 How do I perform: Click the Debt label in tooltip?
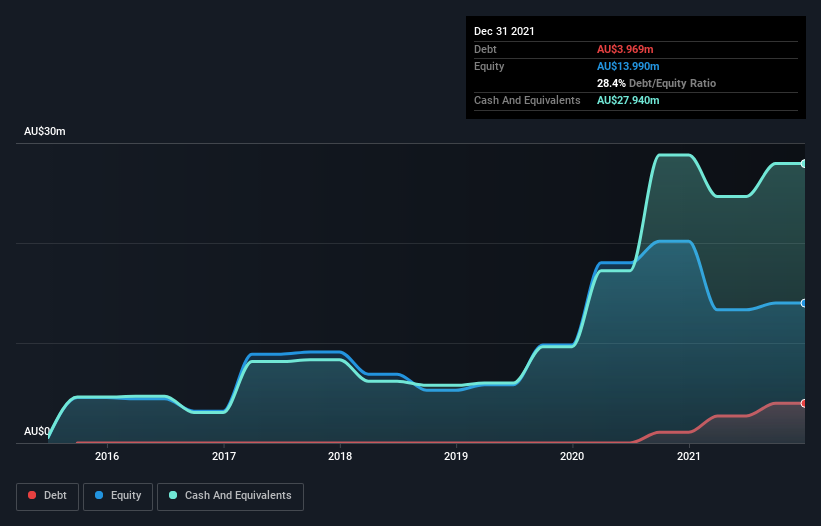pyautogui.click(x=485, y=49)
